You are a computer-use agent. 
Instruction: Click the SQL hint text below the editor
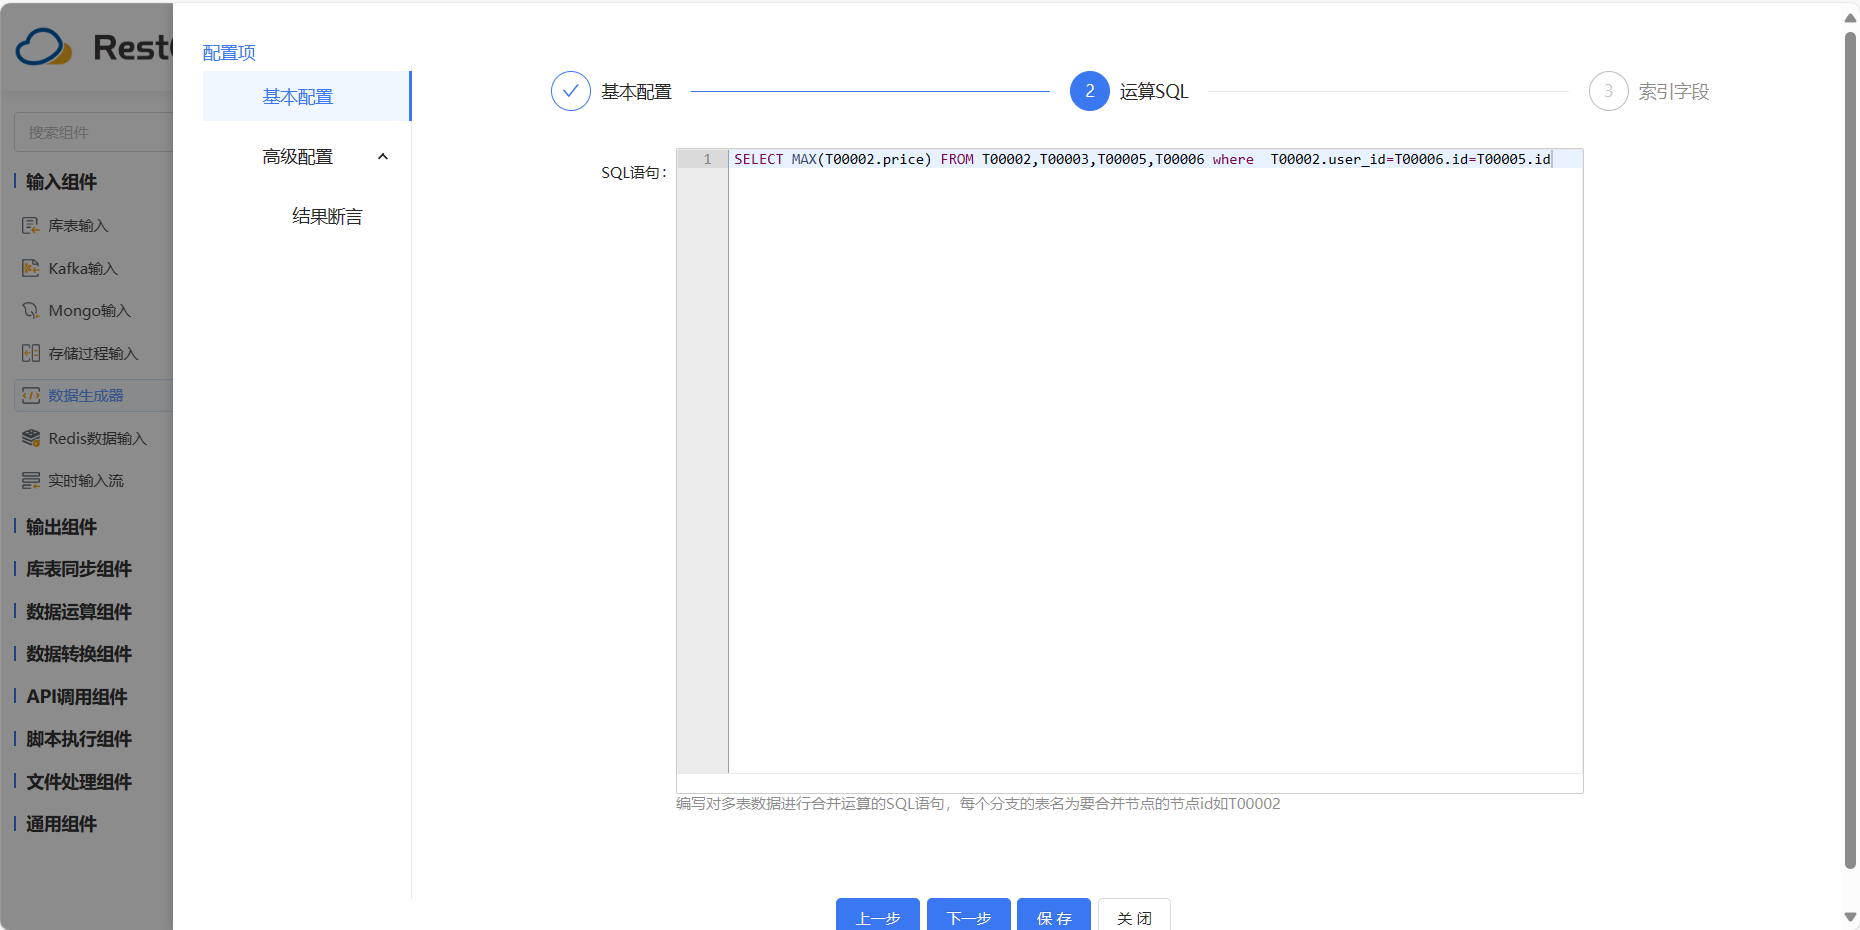click(978, 804)
